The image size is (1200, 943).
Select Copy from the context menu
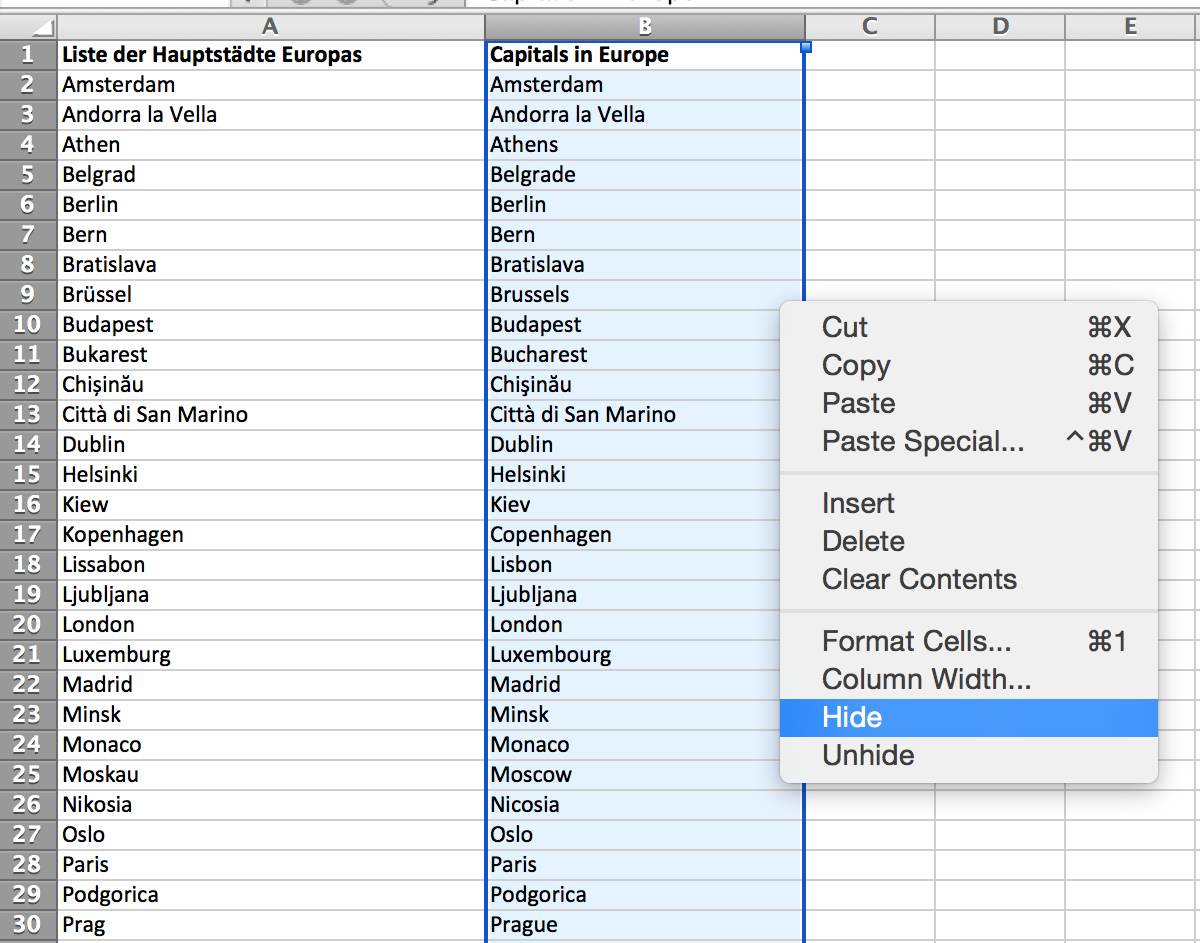[x=856, y=365]
